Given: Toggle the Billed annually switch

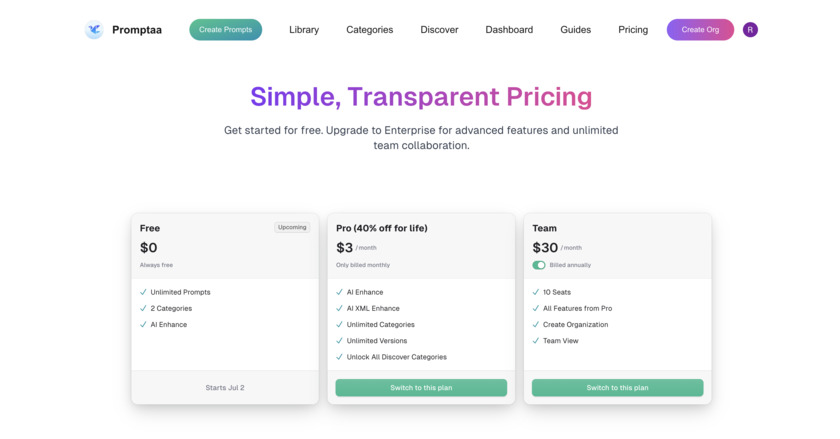Looking at the screenshot, I should click(539, 265).
